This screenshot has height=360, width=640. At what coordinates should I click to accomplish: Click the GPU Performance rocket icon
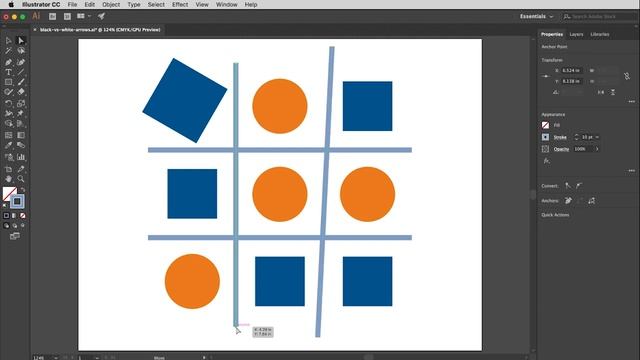click(101, 16)
